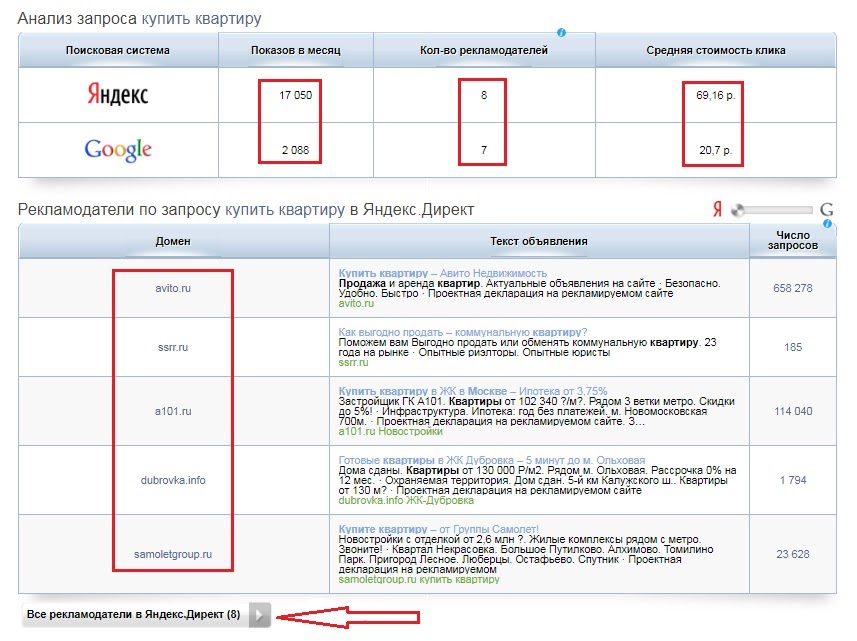Click the green a101.ru Новостройки URL
Screen dimensions: 857x641
pos(390,431)
